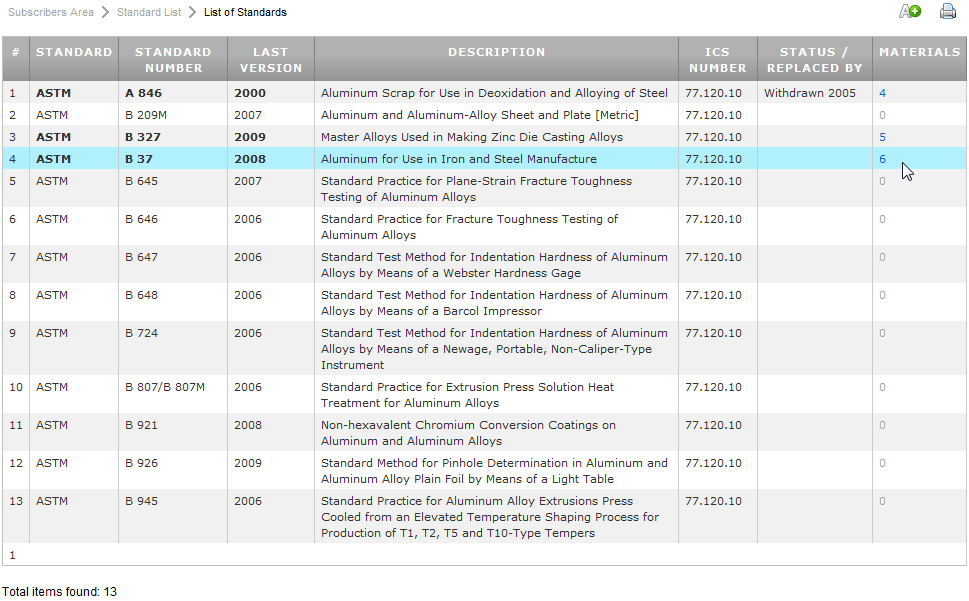Click 'Total items found: 13' text
Viewport: 969px width, 601px height.
[59, 592]
